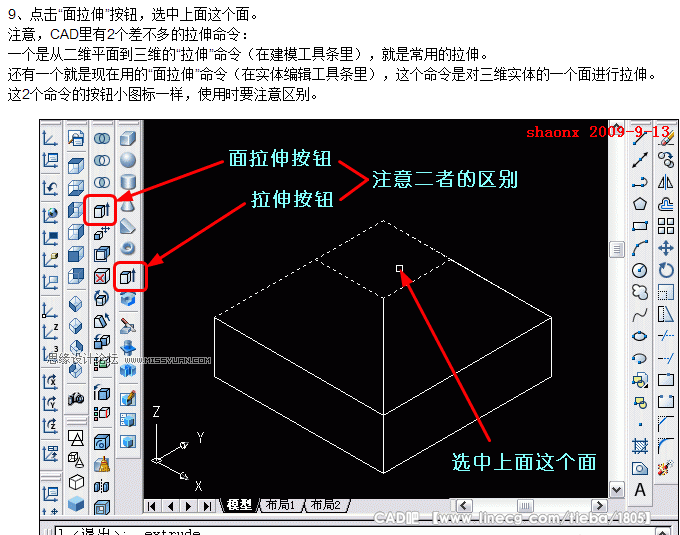Open the Camera view tool
680x535 pixels.
[x=76, y=398]
